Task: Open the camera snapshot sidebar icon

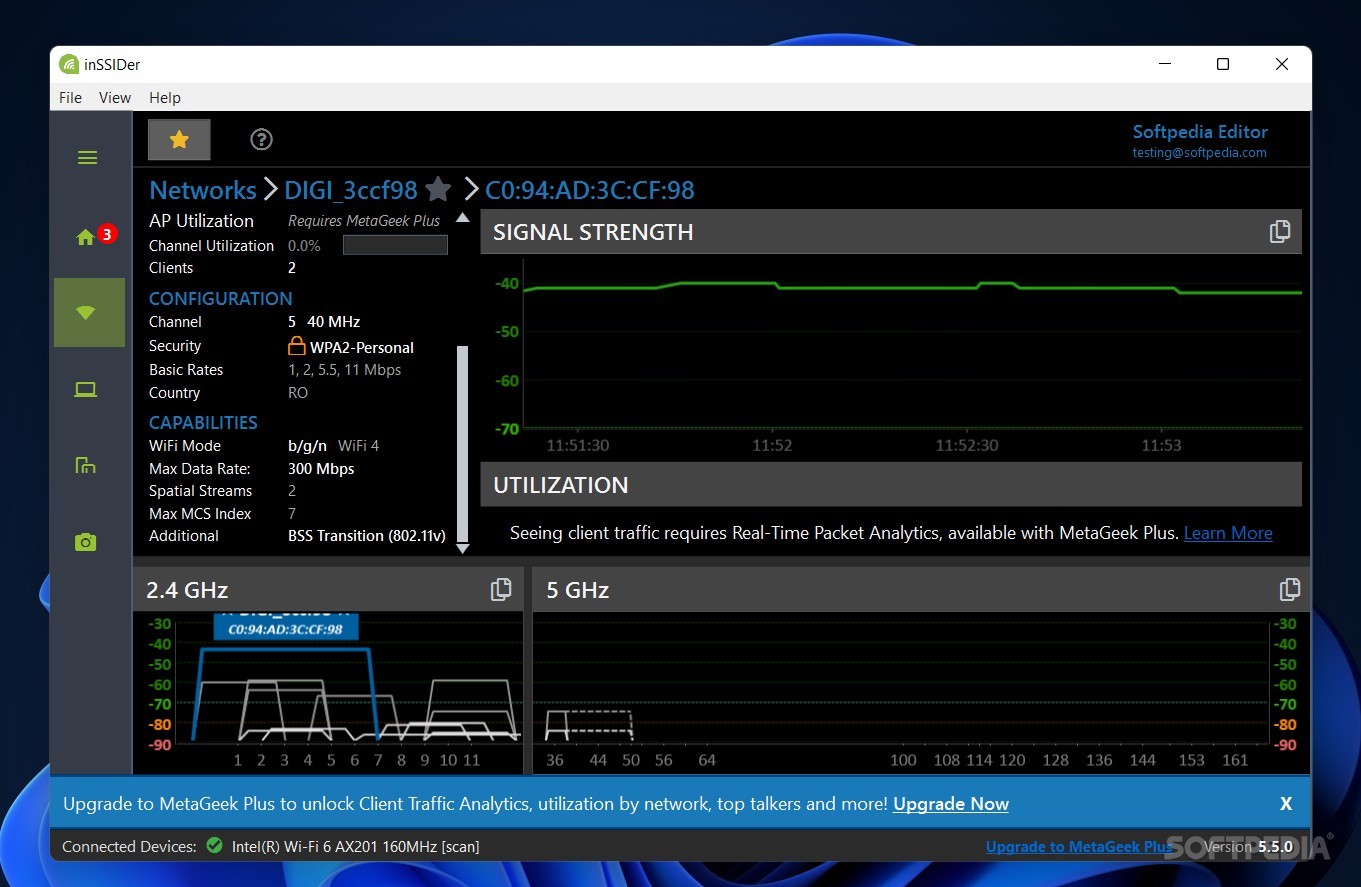Action: point(86,542)
